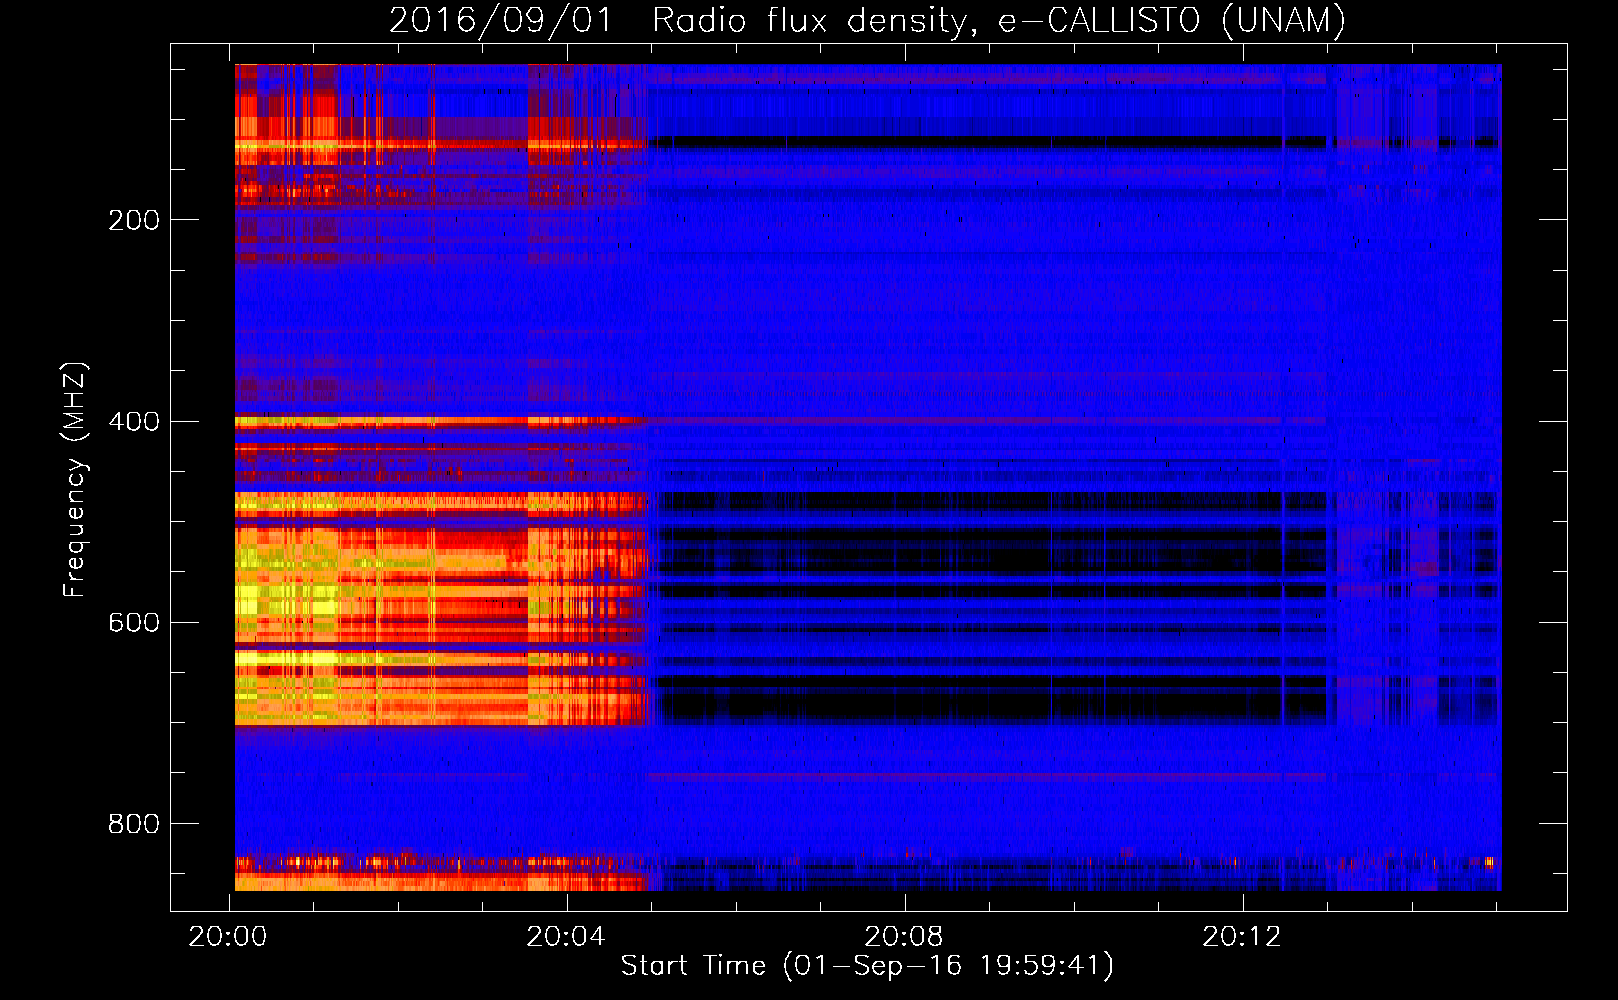Click the "600" frequency tick label
This screenshot has width=1618, height=1000.
tap(134, 622)
